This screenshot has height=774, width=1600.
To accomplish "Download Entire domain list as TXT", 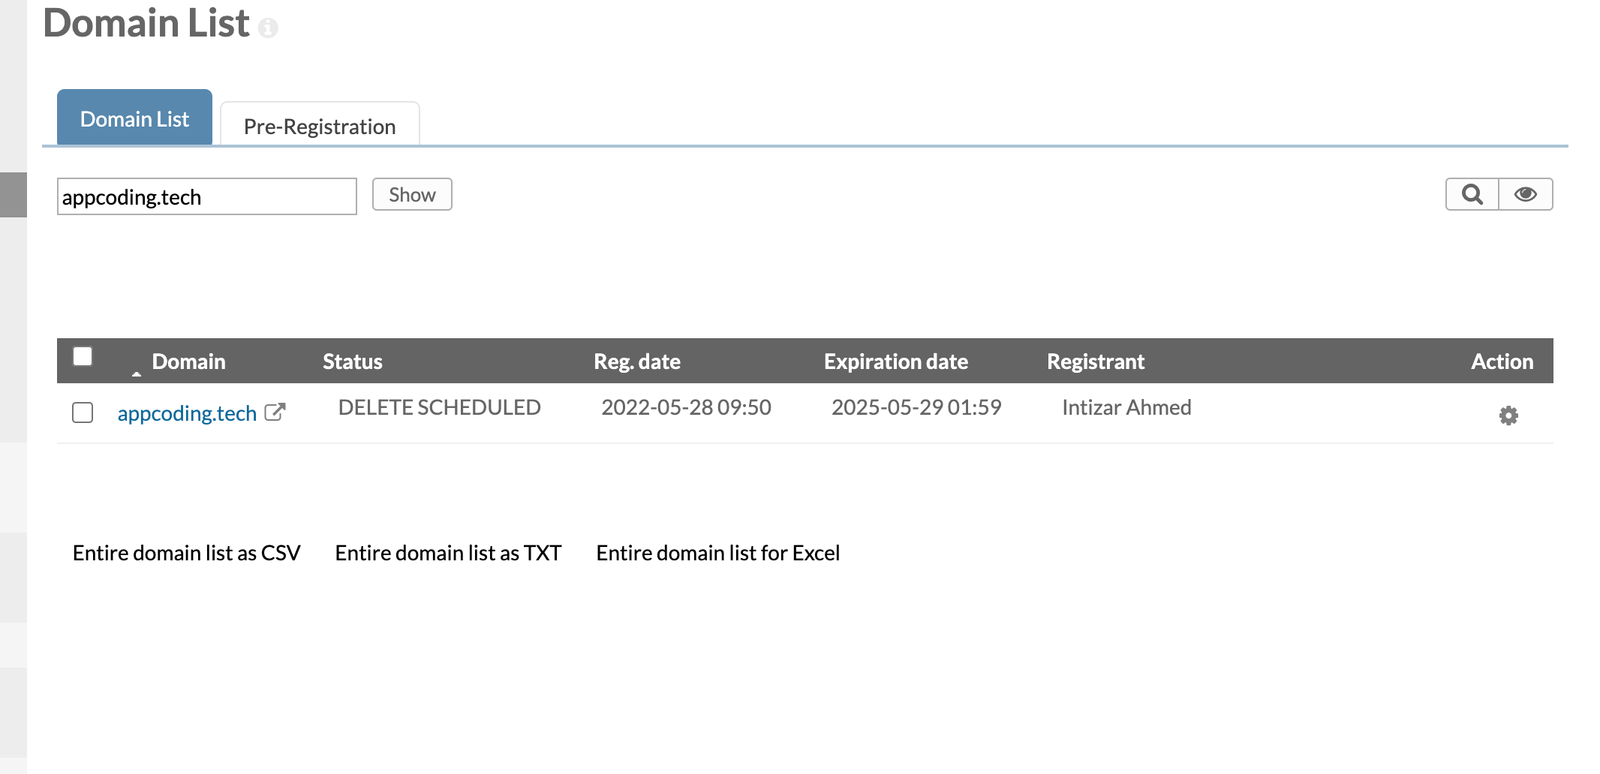I will (448, 553).
